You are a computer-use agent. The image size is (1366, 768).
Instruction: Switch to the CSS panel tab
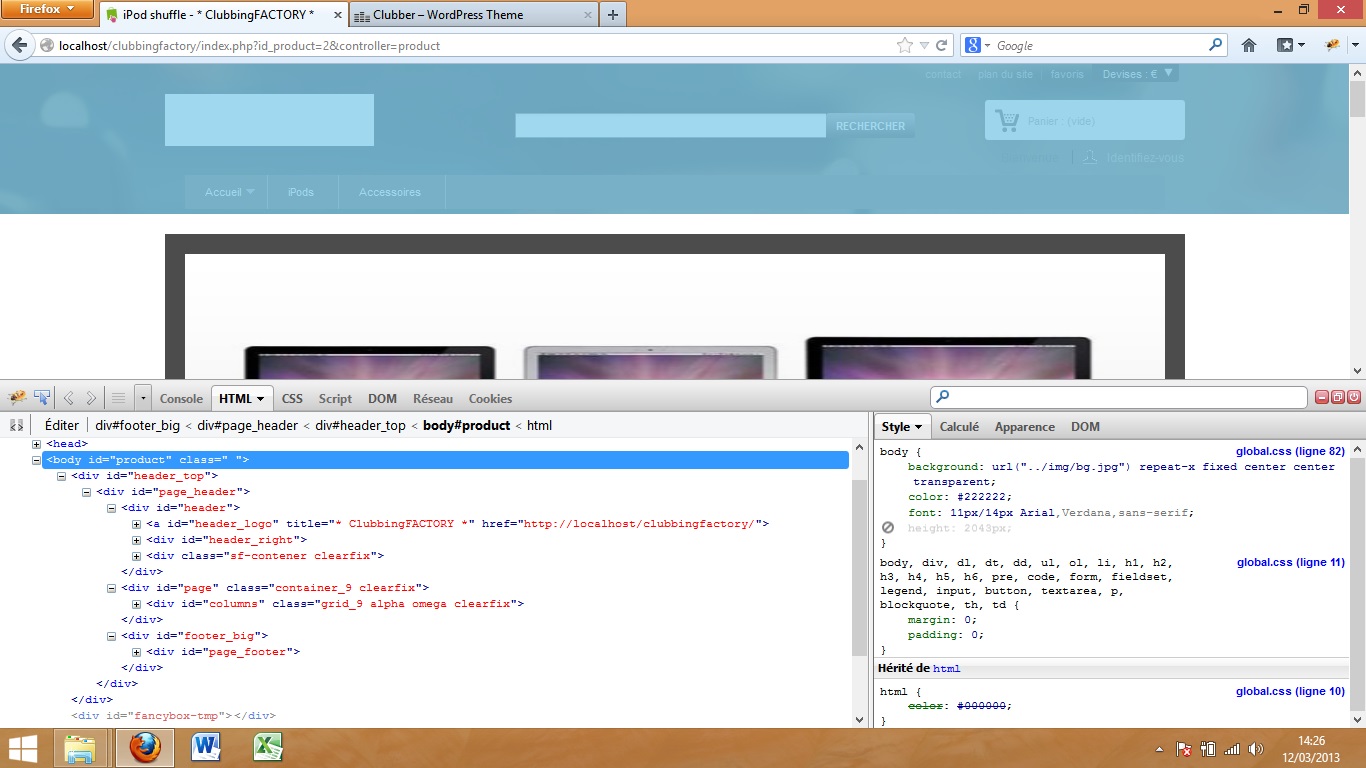[292, 398]
